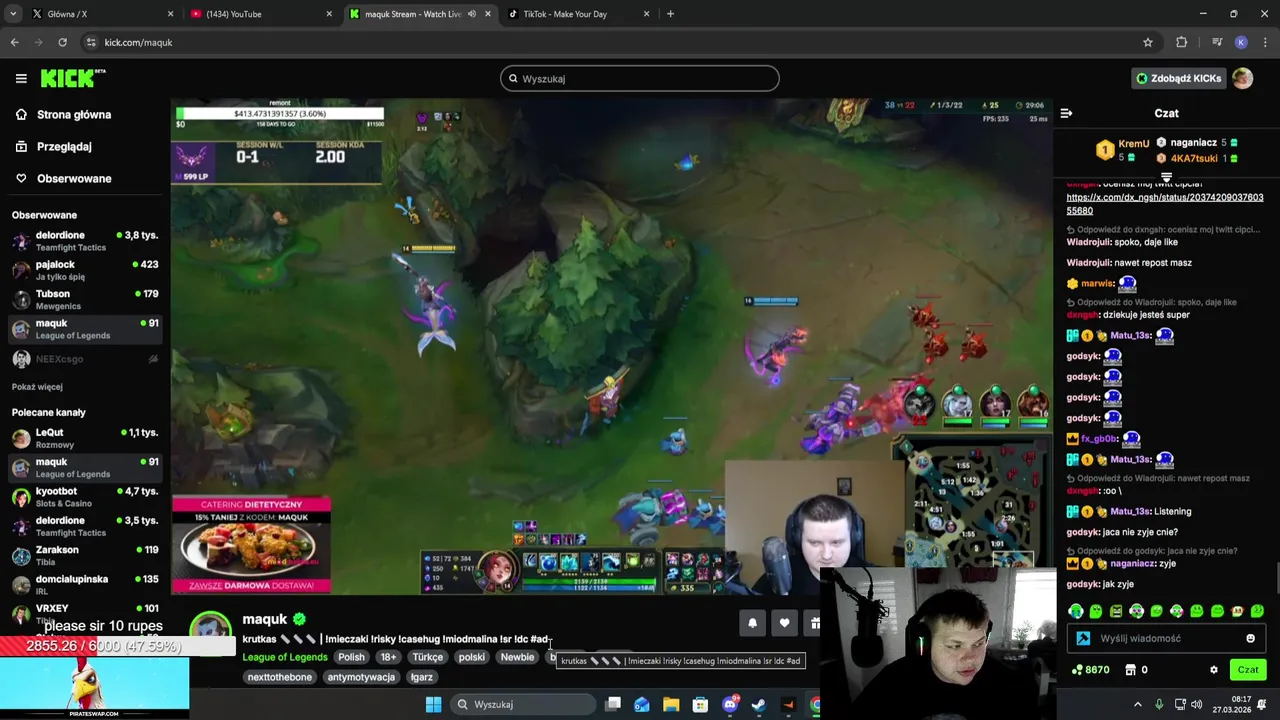This screenshot has width=1280, height=720.
Task: Open the x.com twitt link in chat
Action: coord(1165,204)
